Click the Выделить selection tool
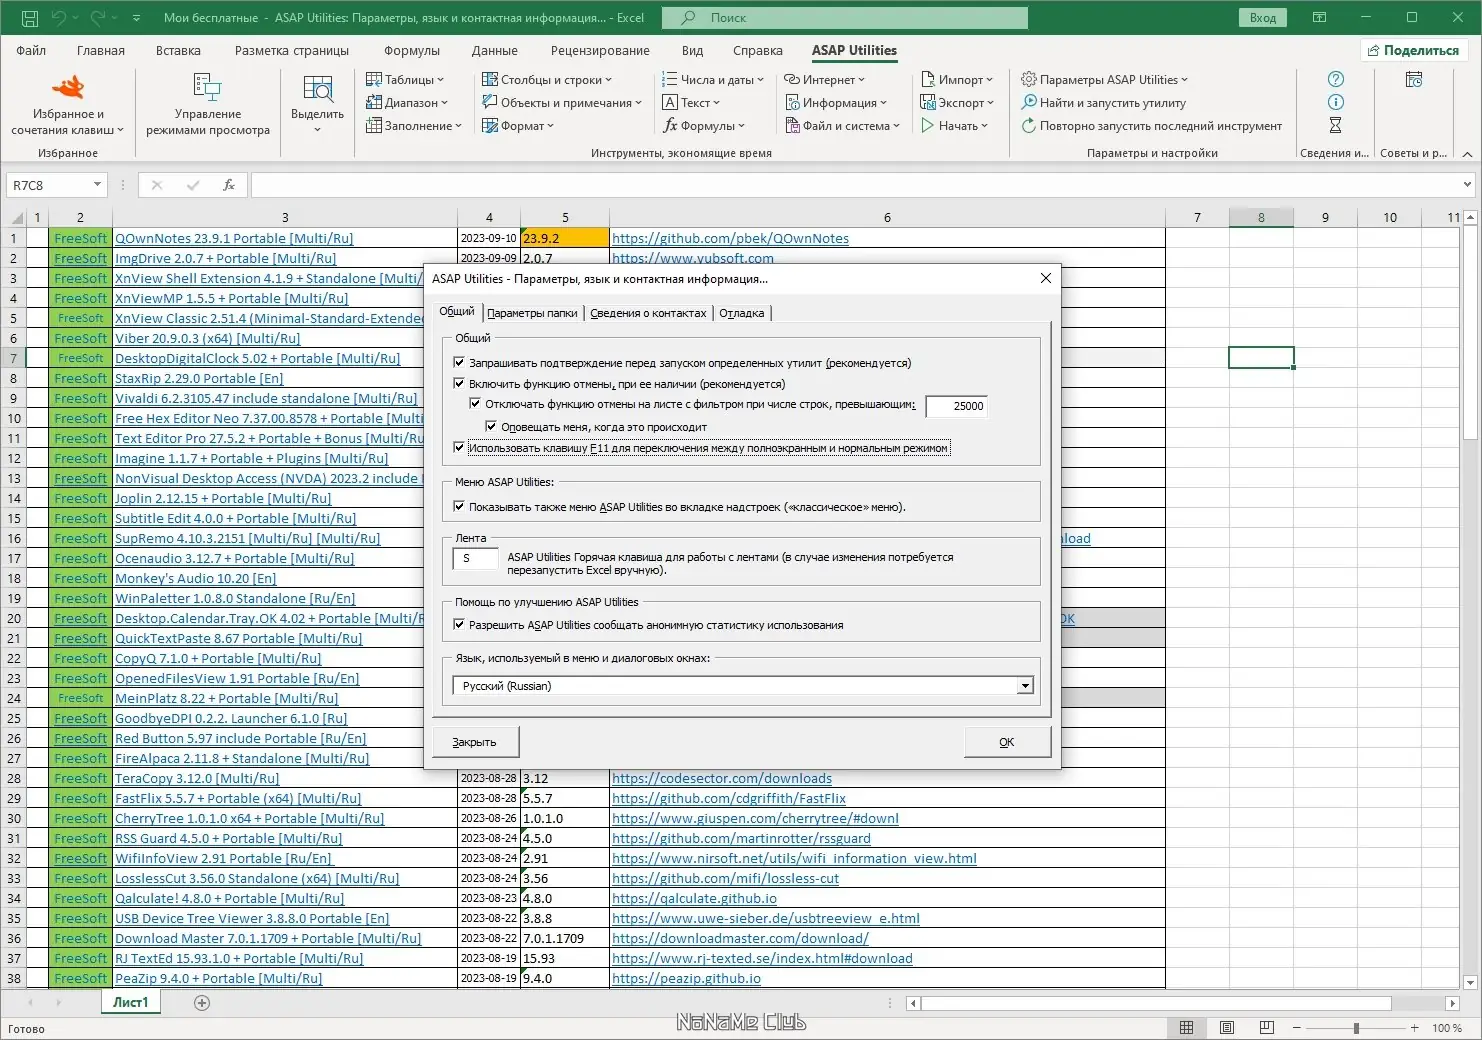The width and height of the screenshot is (1482, 1040). [x=317, y=104]
